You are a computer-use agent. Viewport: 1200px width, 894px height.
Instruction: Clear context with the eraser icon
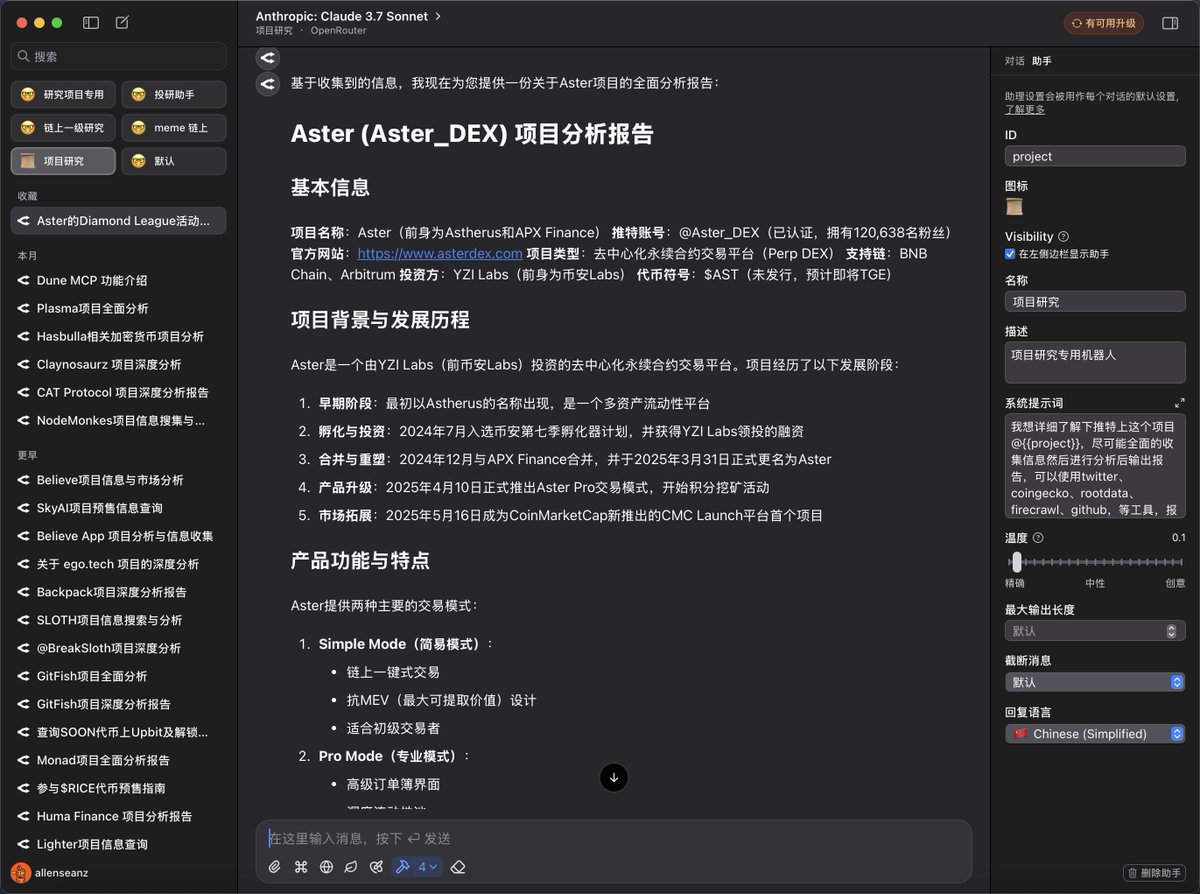coord(459,867)
